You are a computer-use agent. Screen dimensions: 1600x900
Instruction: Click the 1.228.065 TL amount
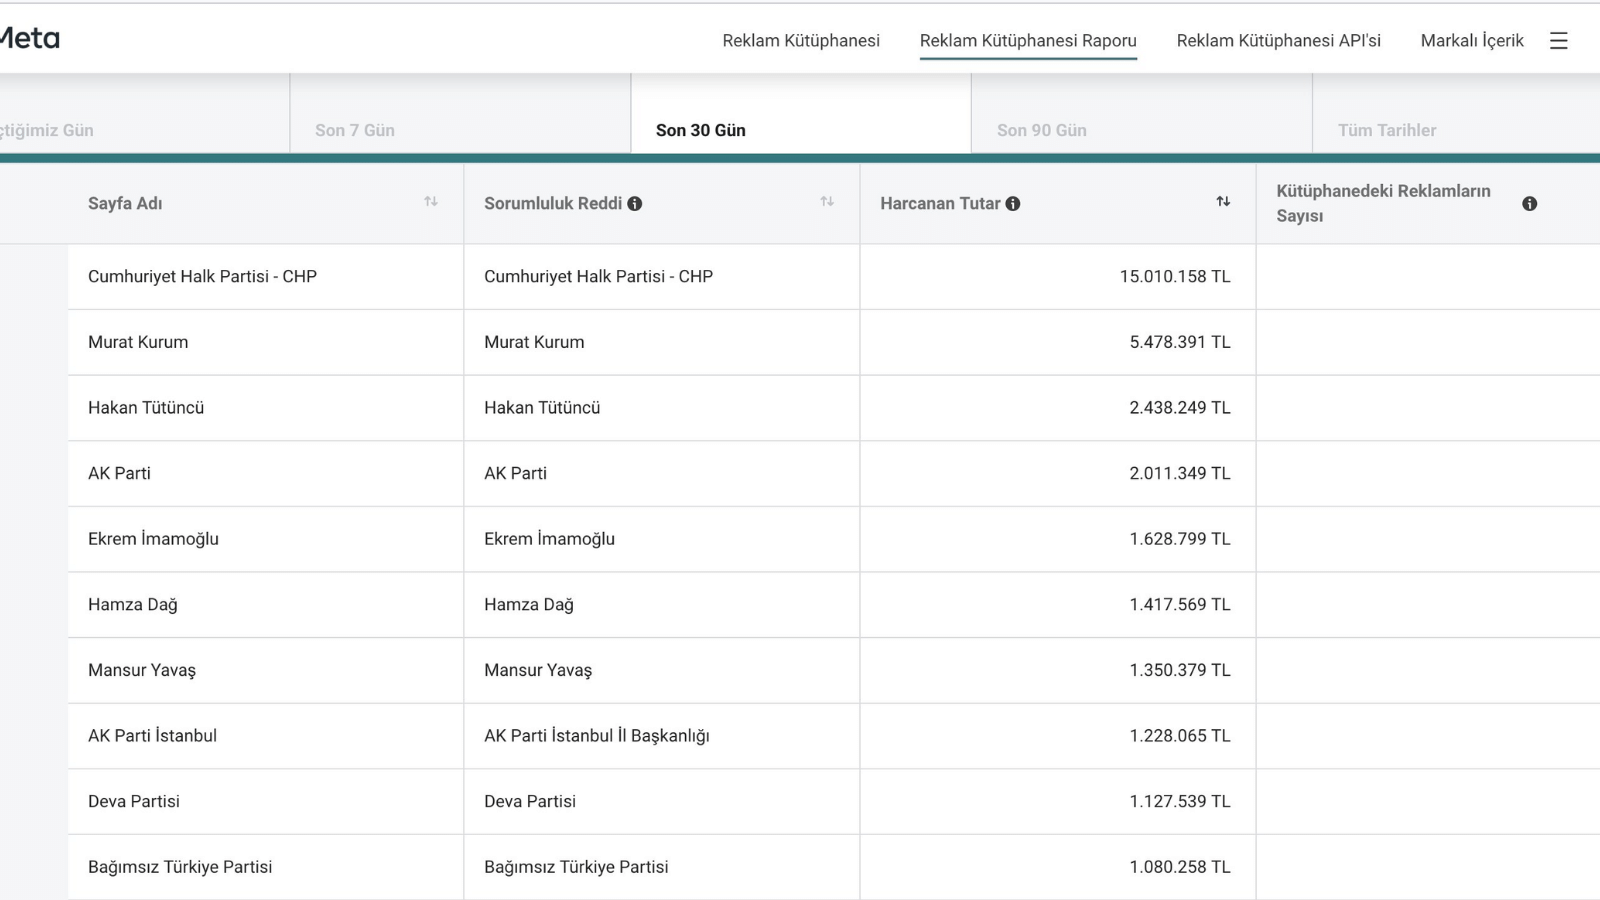pos(1180,736)
